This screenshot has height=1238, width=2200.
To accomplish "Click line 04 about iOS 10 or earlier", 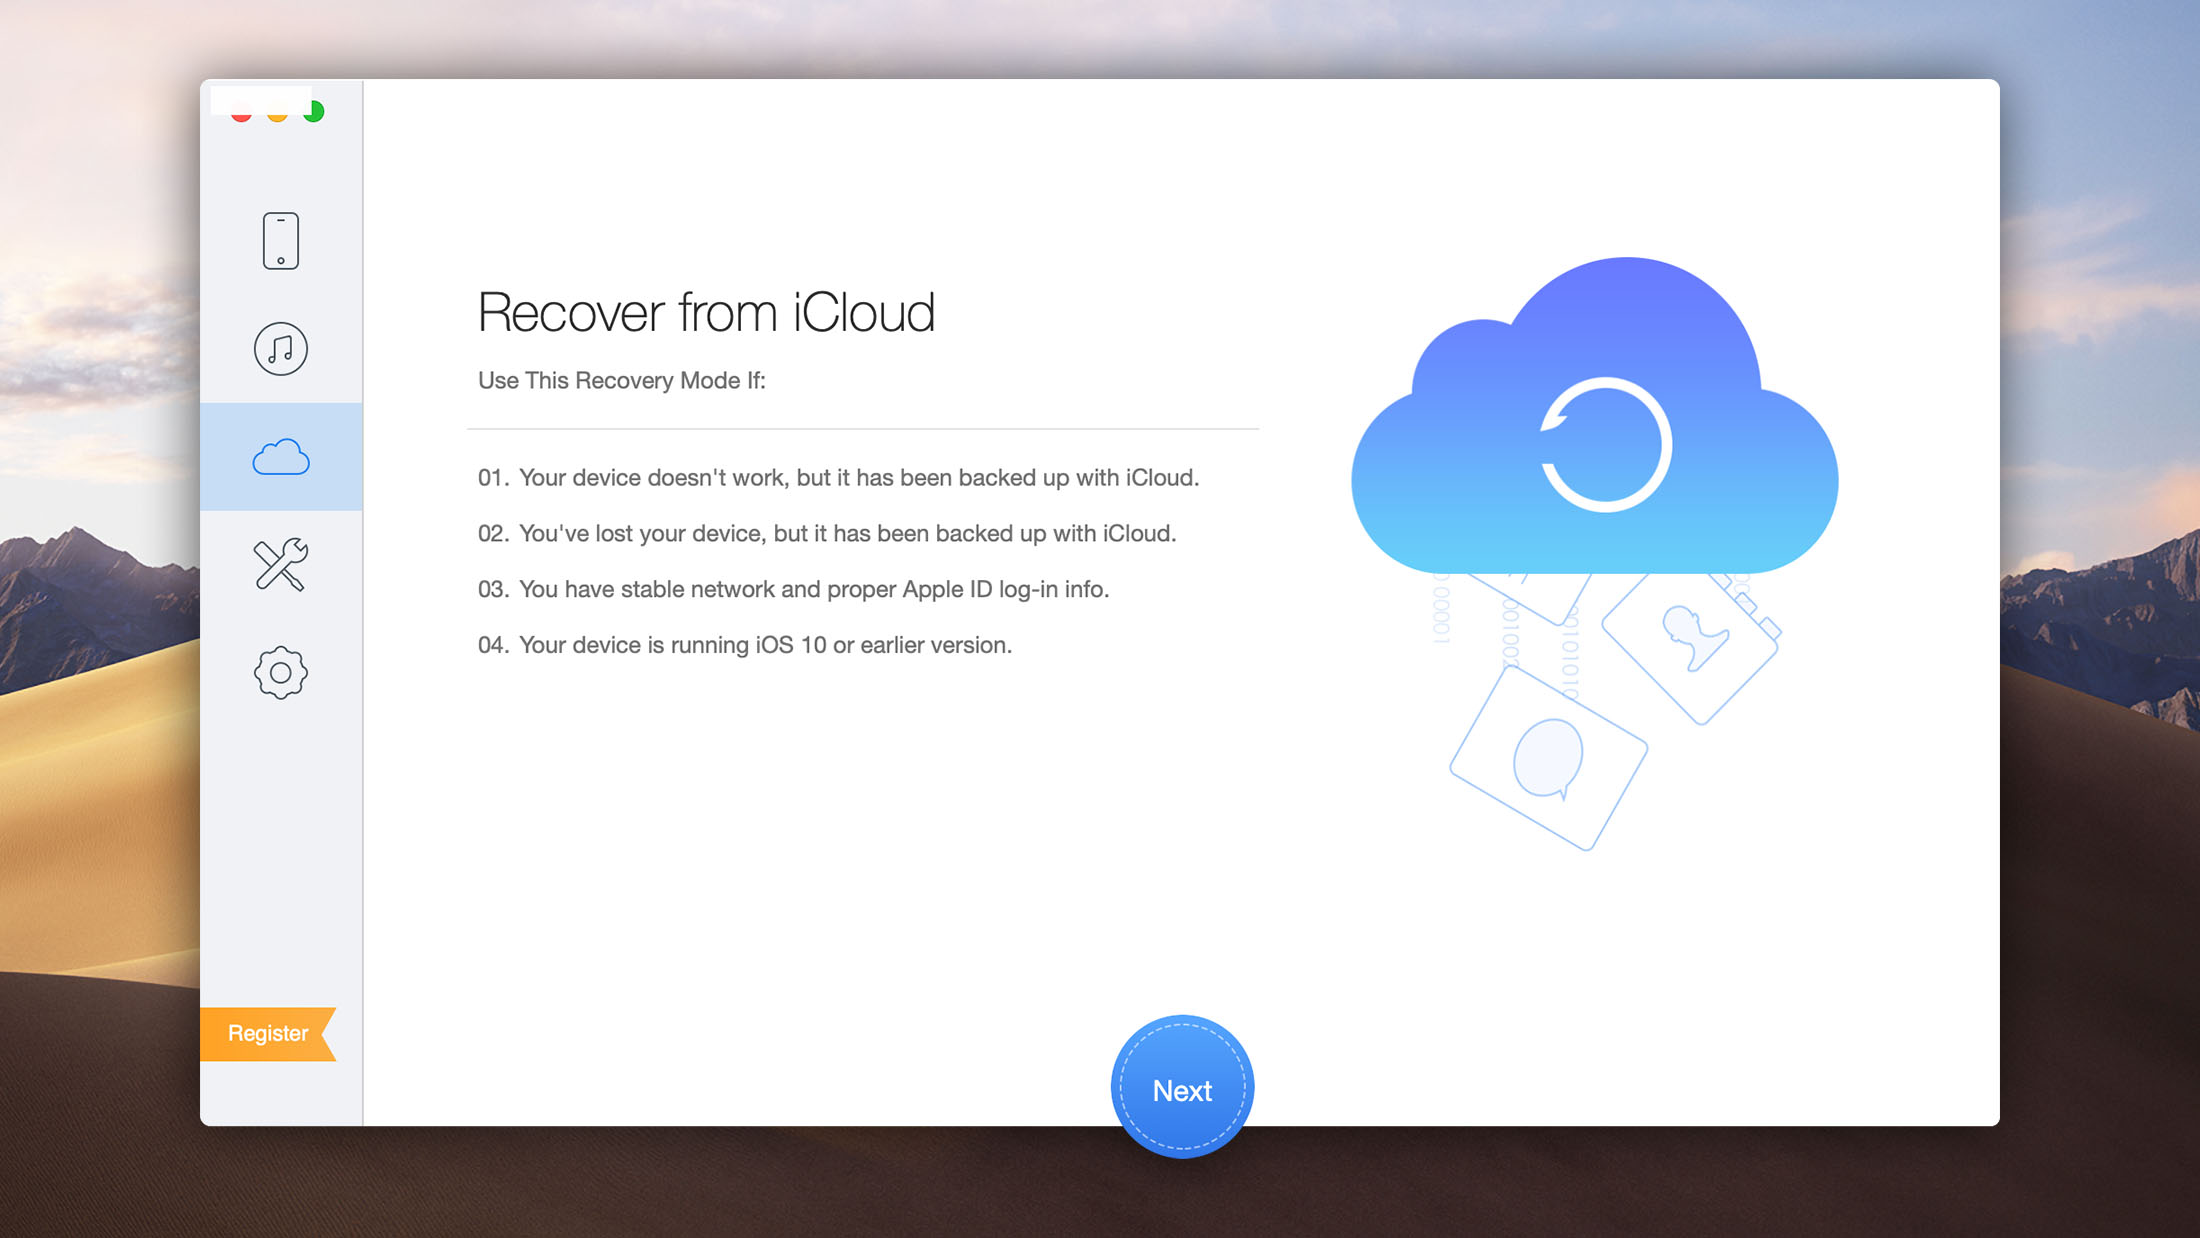I will pos(745,646).
